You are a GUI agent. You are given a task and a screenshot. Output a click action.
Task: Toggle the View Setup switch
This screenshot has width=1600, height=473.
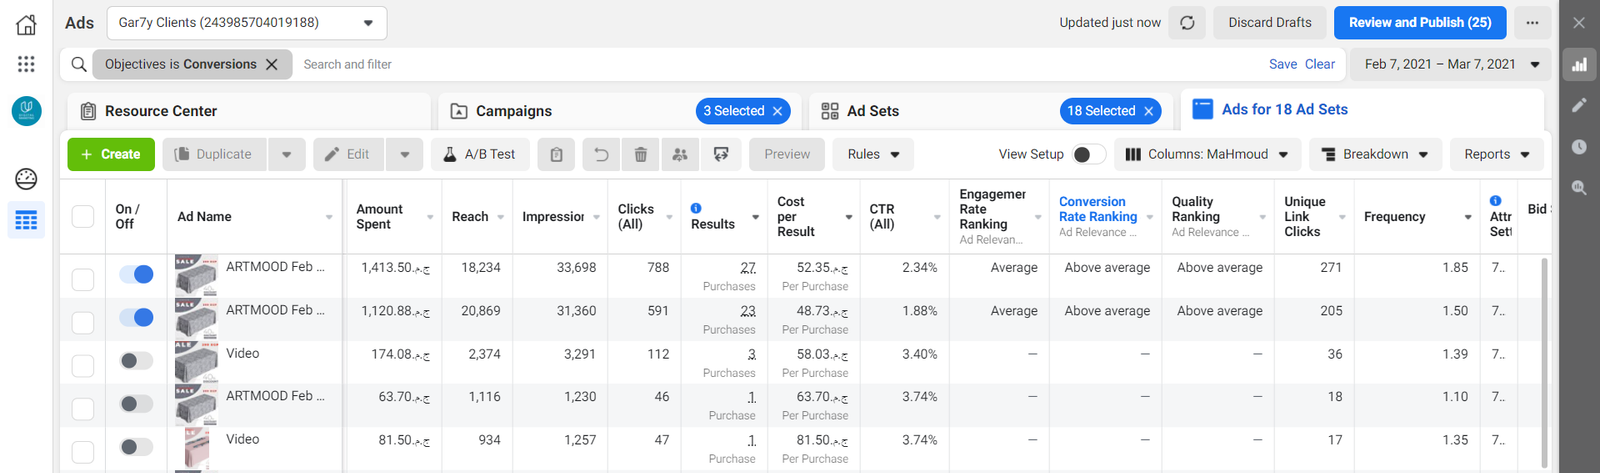point(1089,154)
